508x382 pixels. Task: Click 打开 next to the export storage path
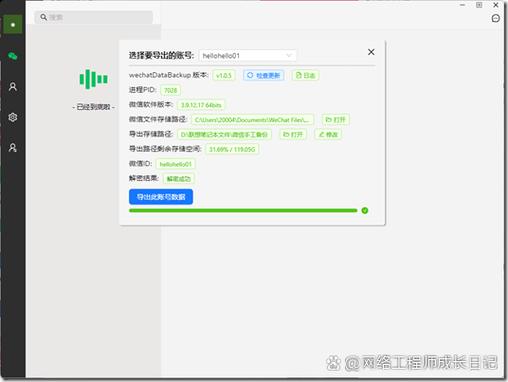click(x=293, y=134)
